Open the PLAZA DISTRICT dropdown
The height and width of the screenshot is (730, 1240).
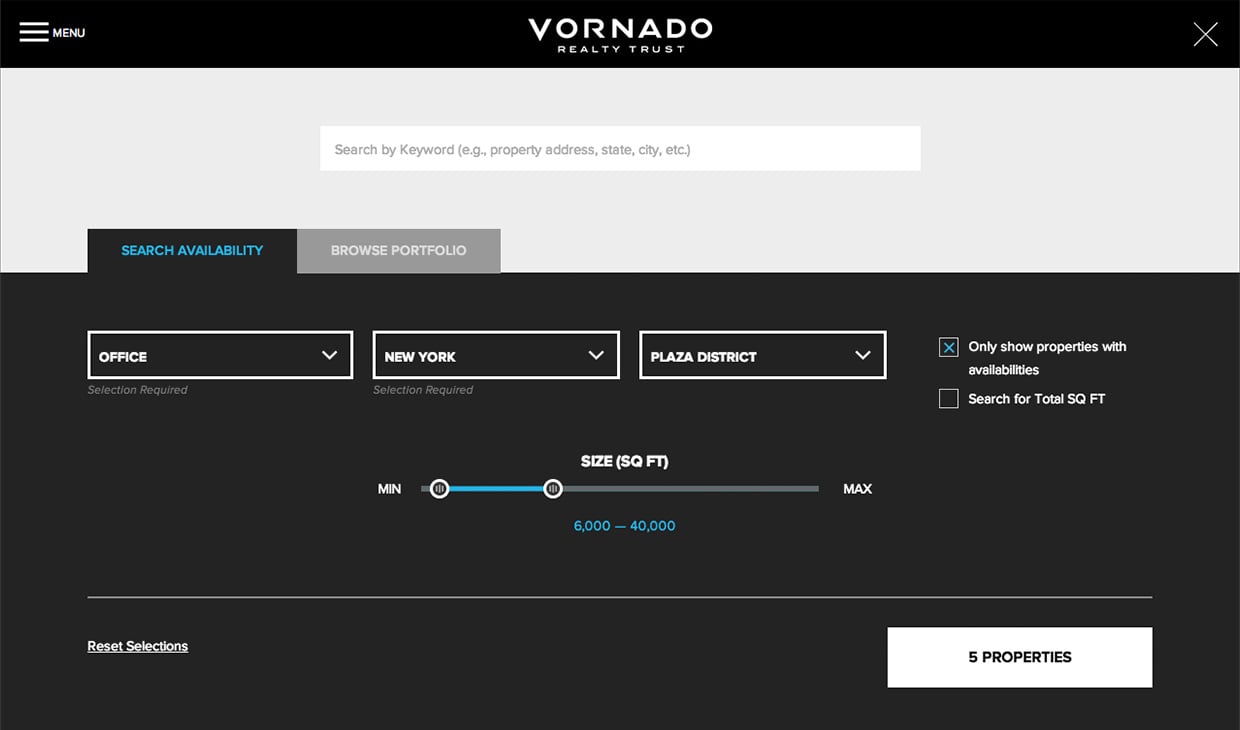point(763,356)
